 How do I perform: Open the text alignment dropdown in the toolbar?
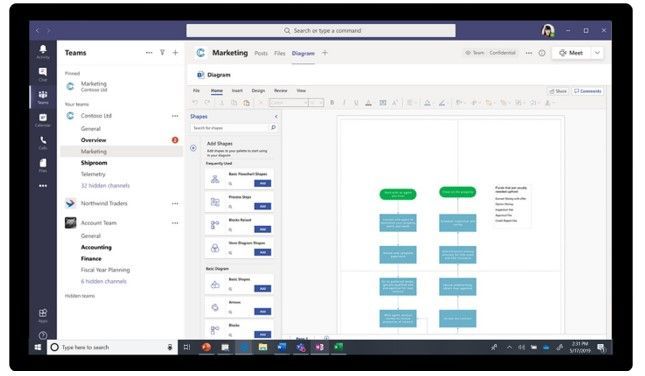pyautogui.click(x=411, y=102)
